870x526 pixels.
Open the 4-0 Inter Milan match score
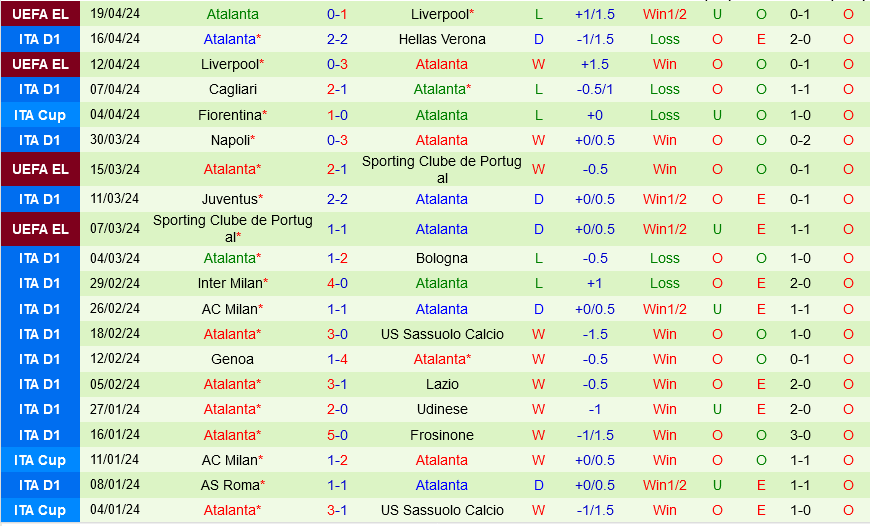(x=337, y=283)
